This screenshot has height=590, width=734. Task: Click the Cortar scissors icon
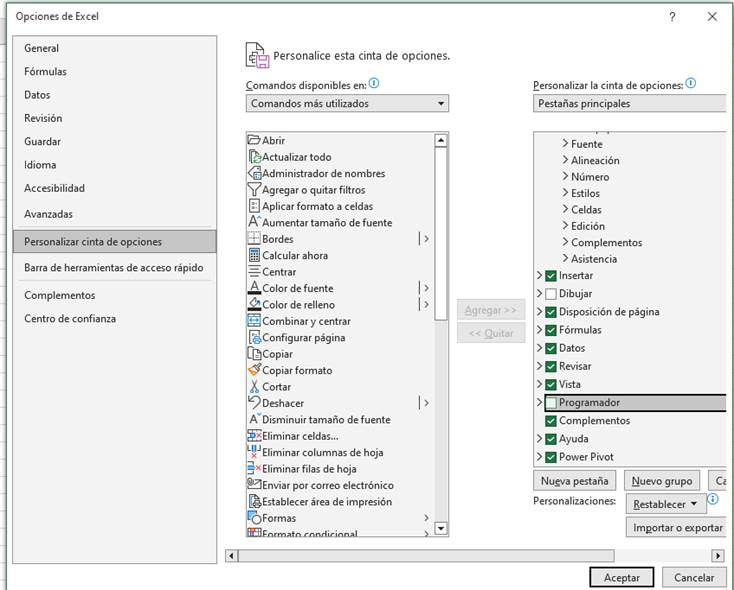click(x=254, y=386)
